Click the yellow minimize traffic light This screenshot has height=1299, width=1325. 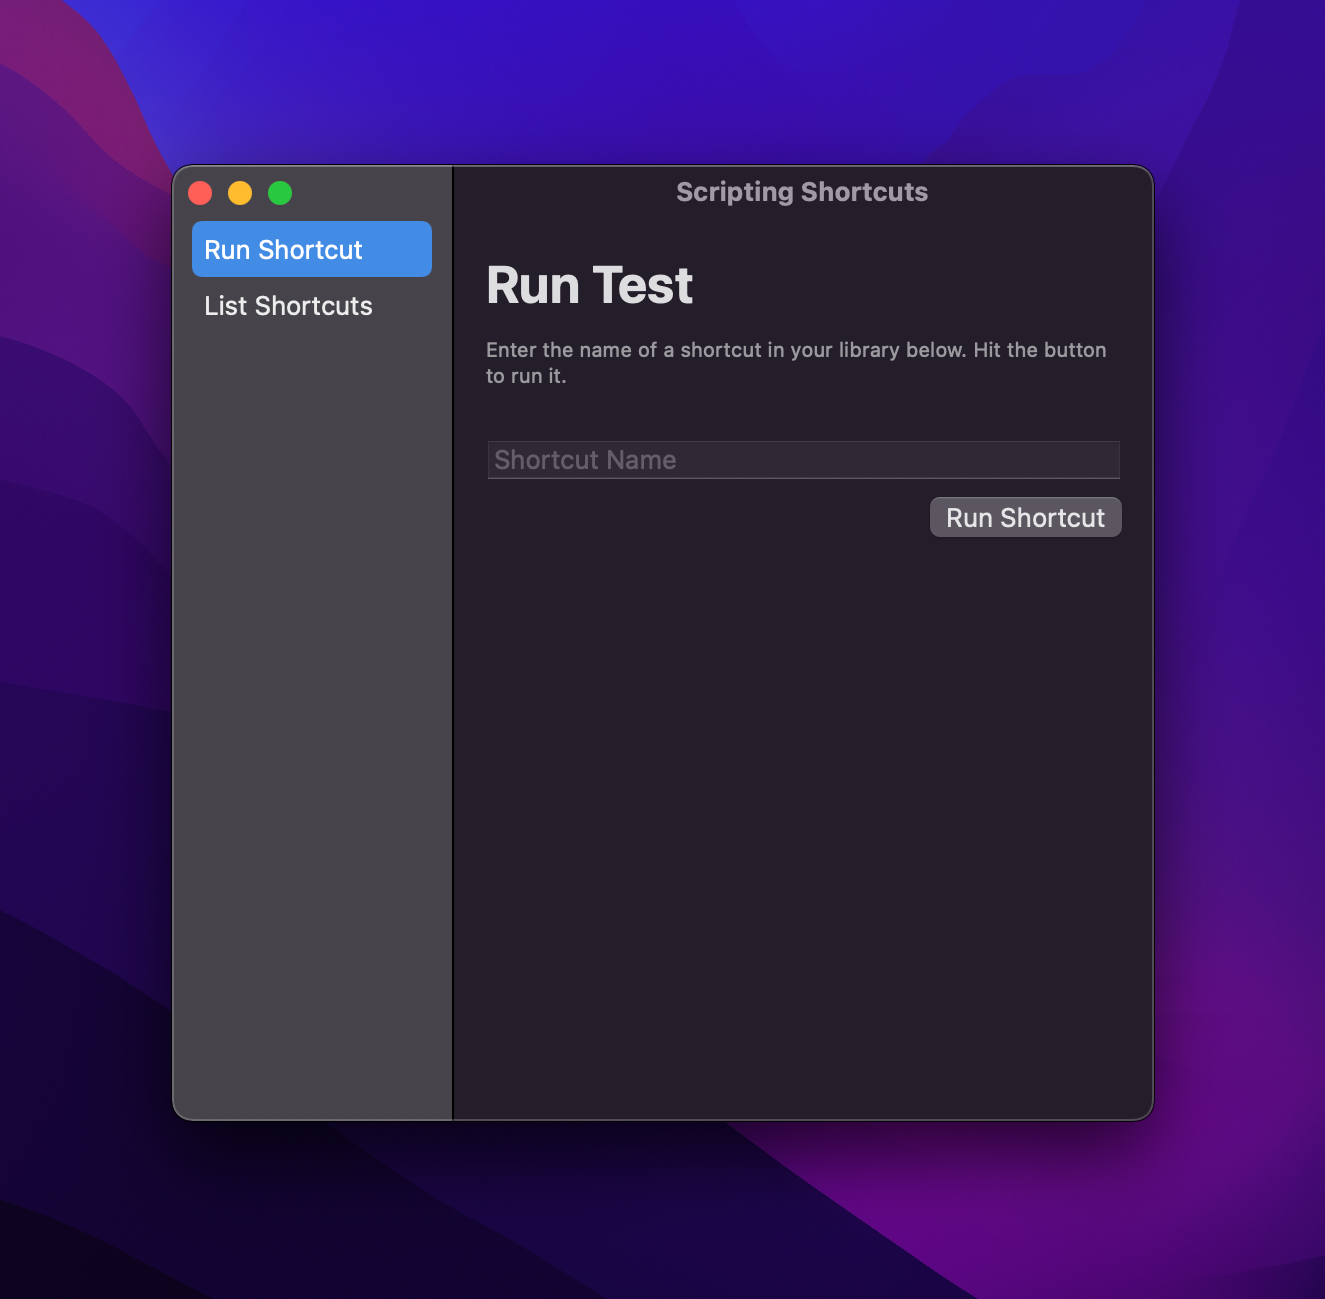(240, 192)
